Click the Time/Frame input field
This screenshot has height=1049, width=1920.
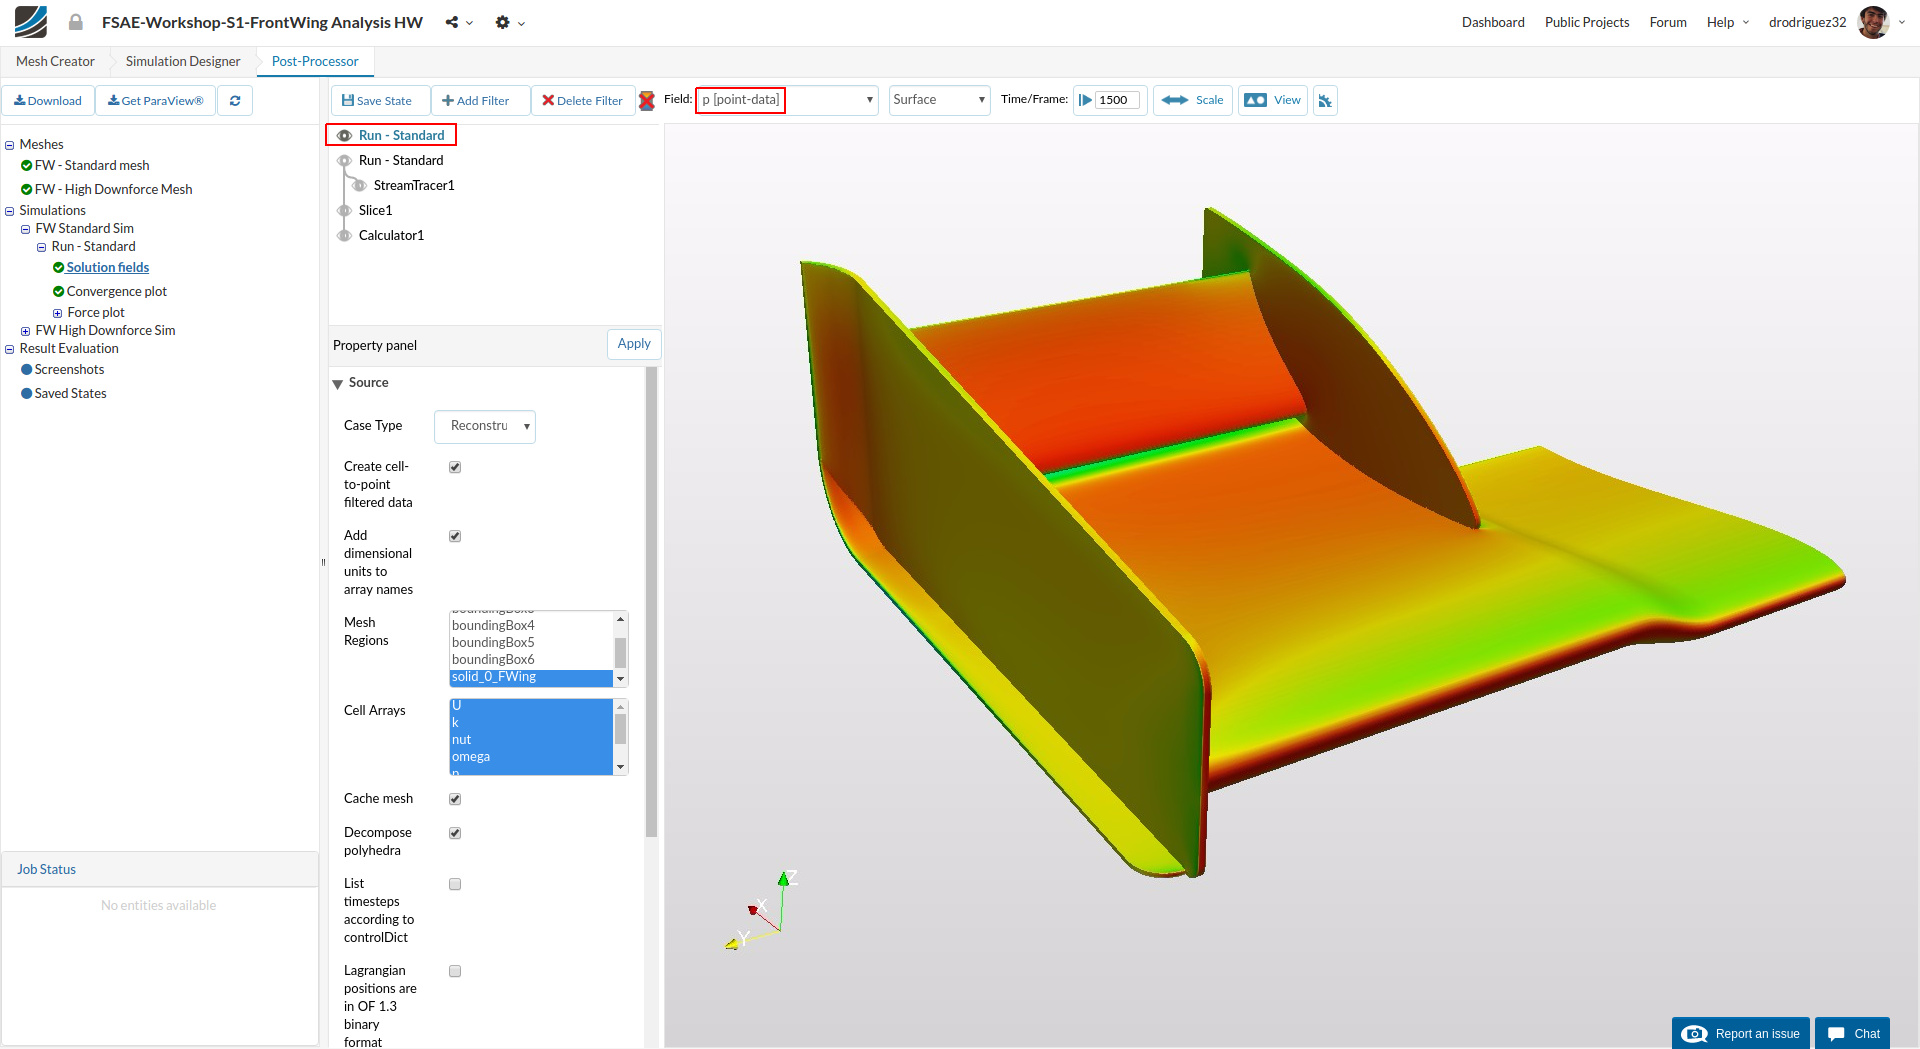click(1119, 100)
